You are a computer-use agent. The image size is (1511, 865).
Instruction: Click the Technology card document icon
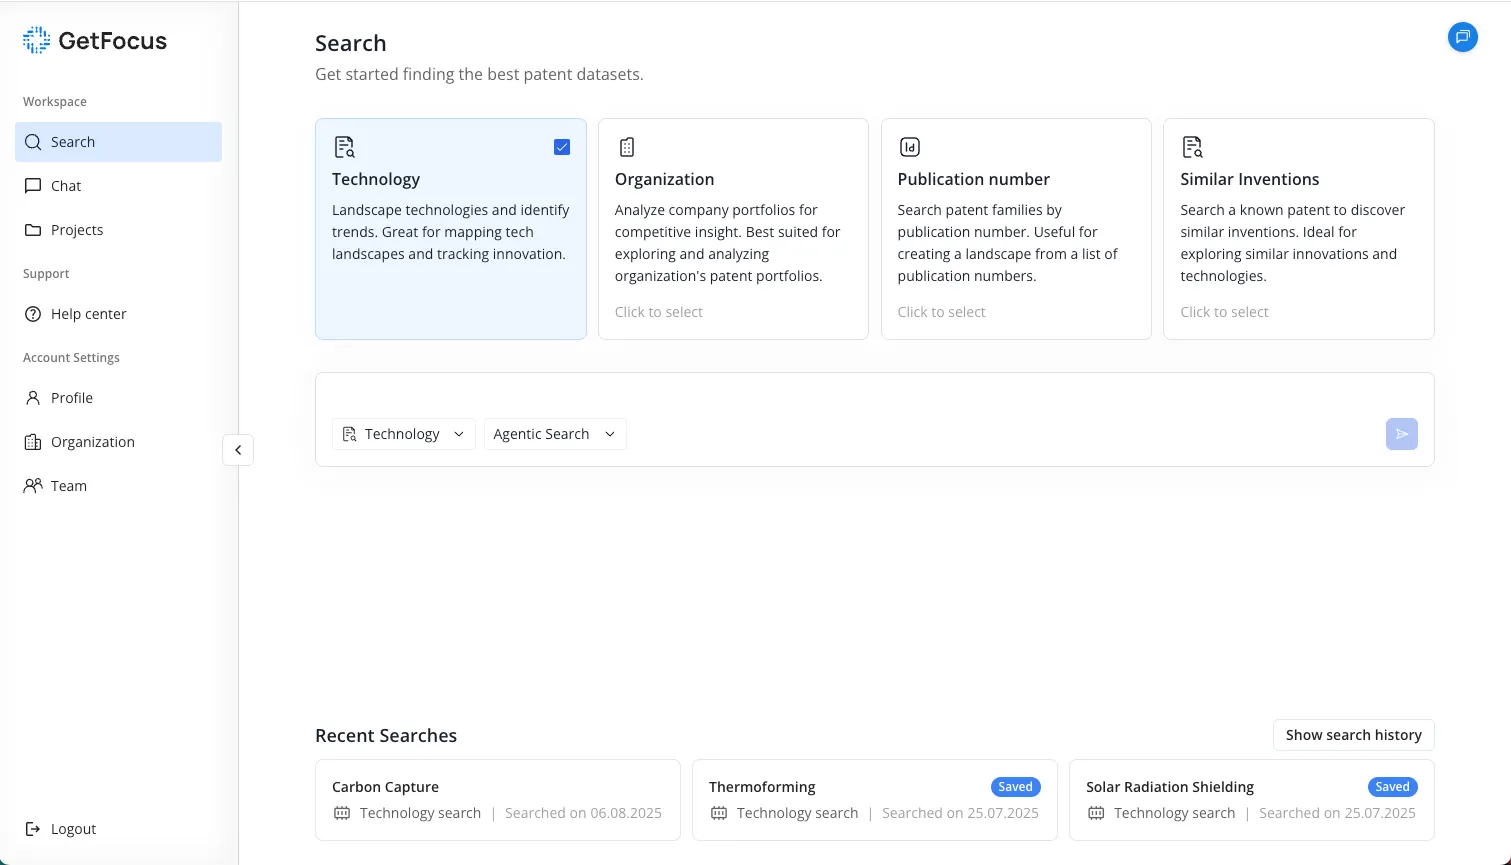coord(344,147)
